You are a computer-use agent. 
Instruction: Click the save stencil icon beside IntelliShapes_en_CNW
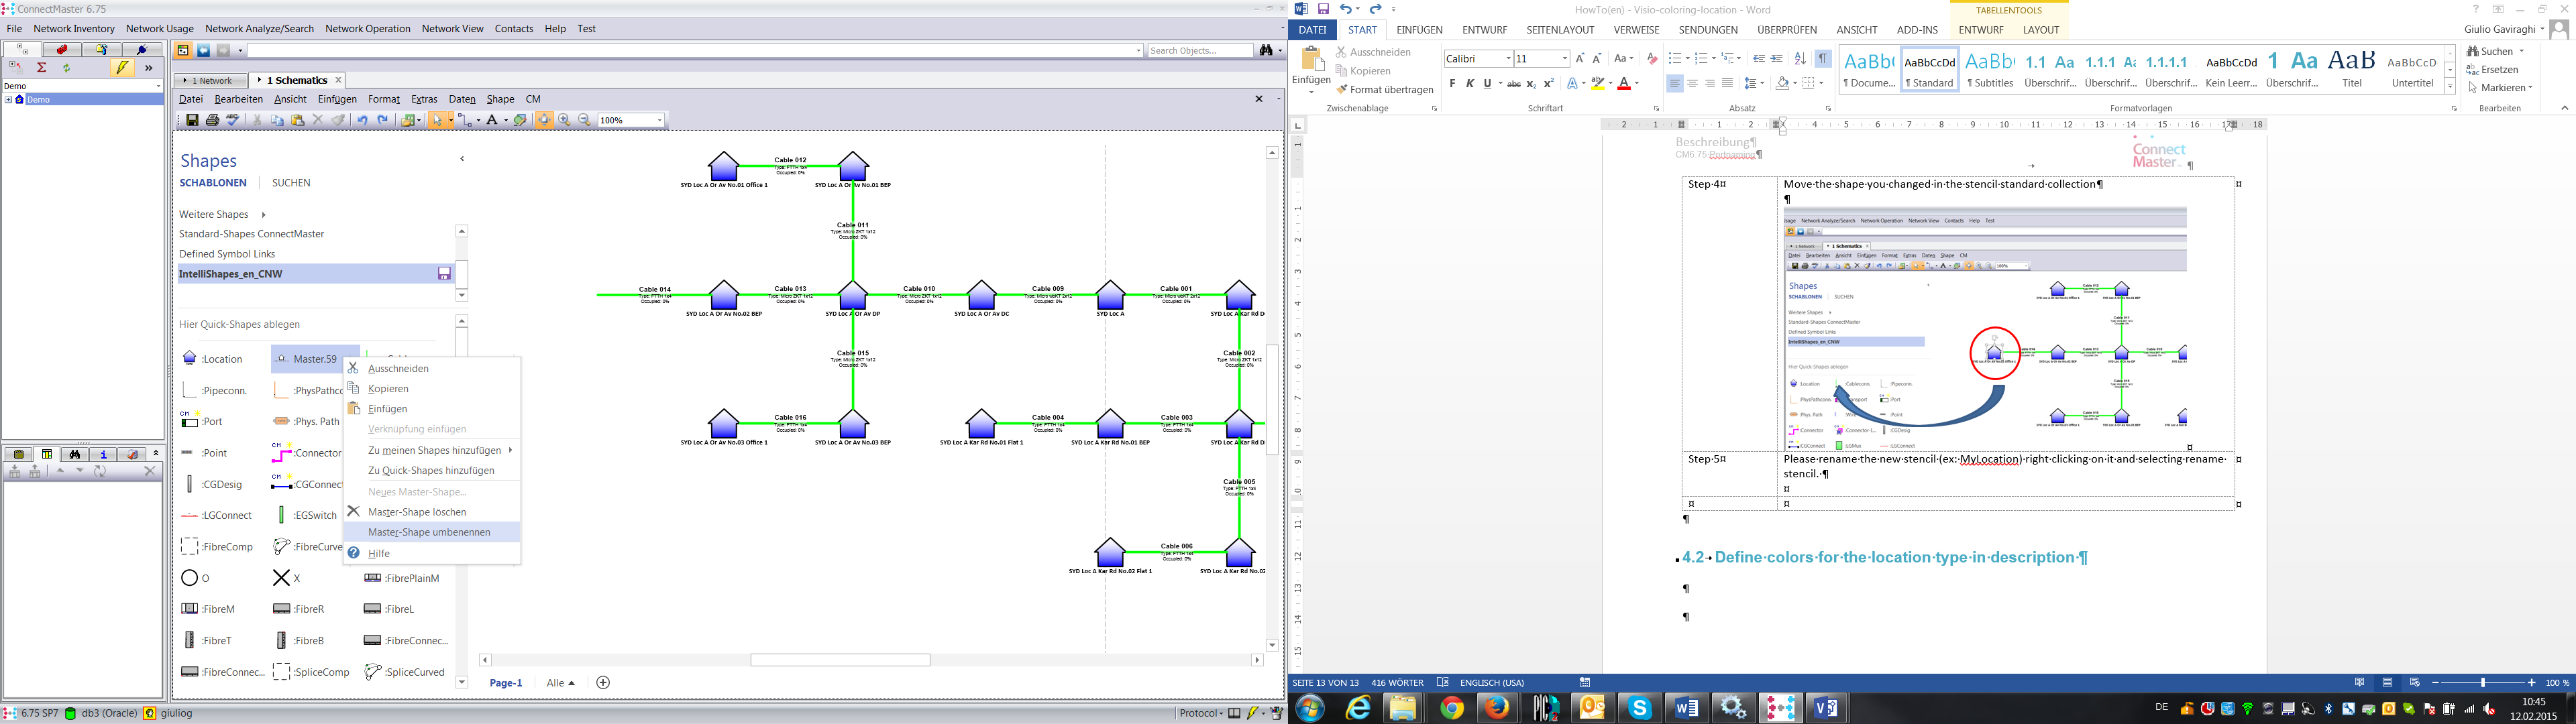(x=444, y=273)
